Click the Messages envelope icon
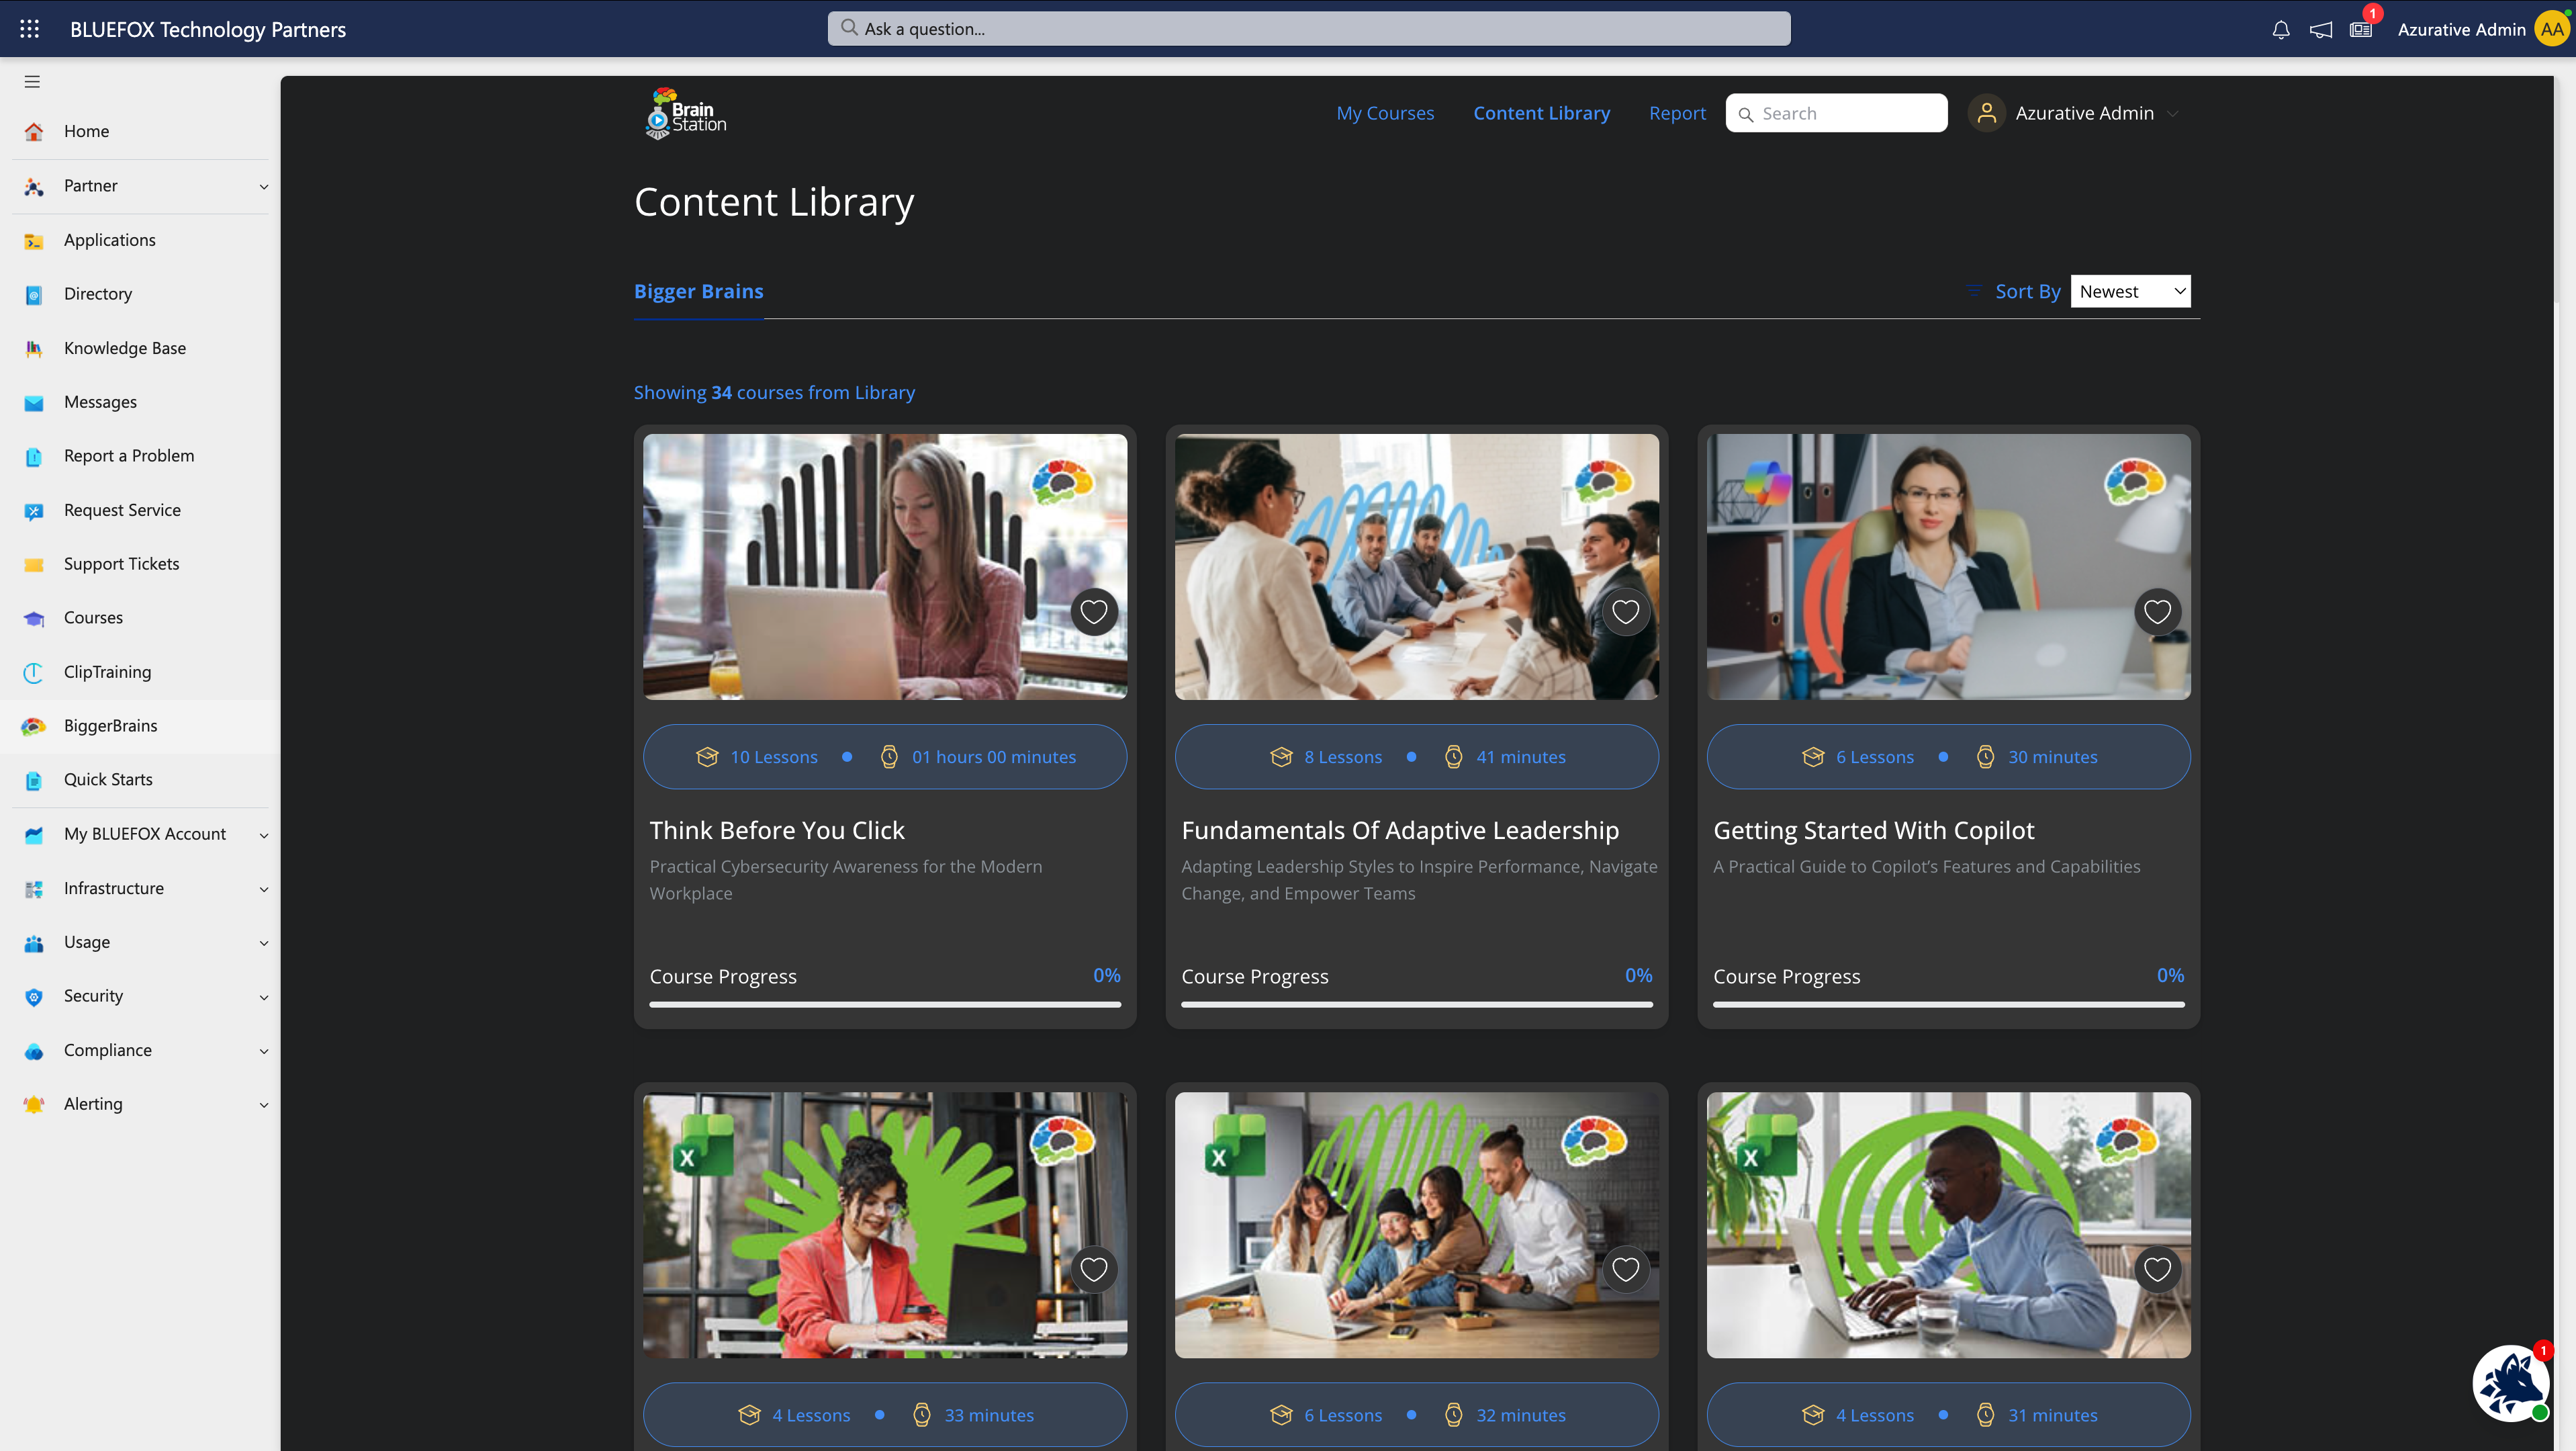2576x1451 pixels. tap(34, 402)
